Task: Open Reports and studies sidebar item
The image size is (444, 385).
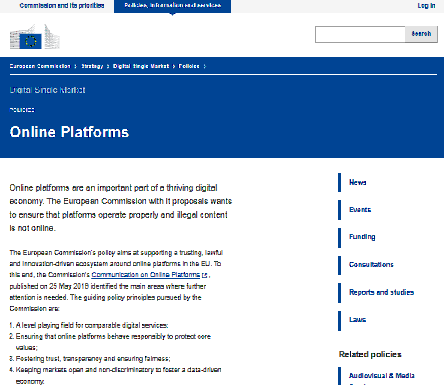Action: 381,292
